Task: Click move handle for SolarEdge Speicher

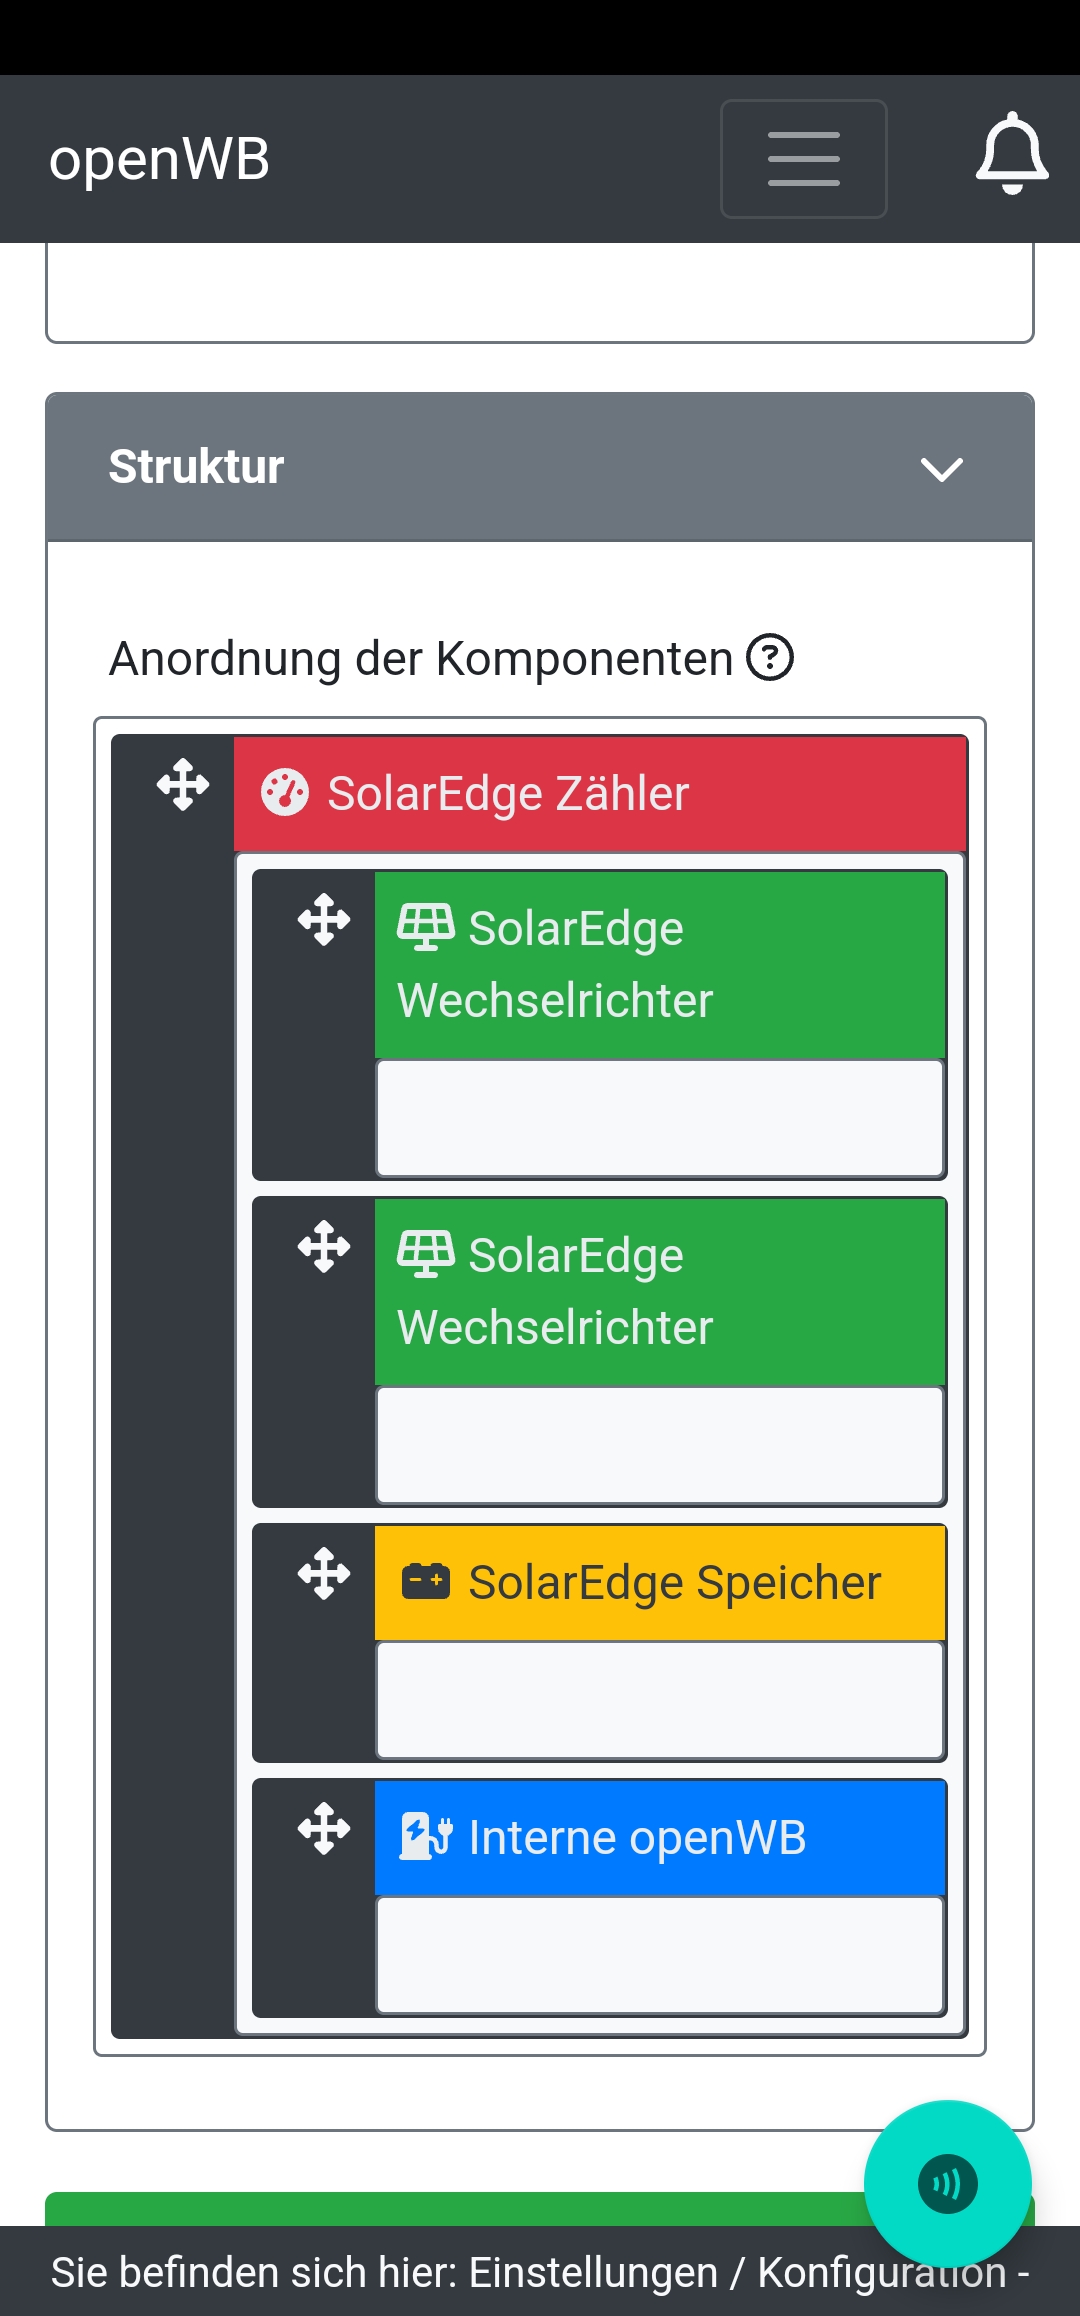Action: pyautogui.click(x=324, y=1574)
